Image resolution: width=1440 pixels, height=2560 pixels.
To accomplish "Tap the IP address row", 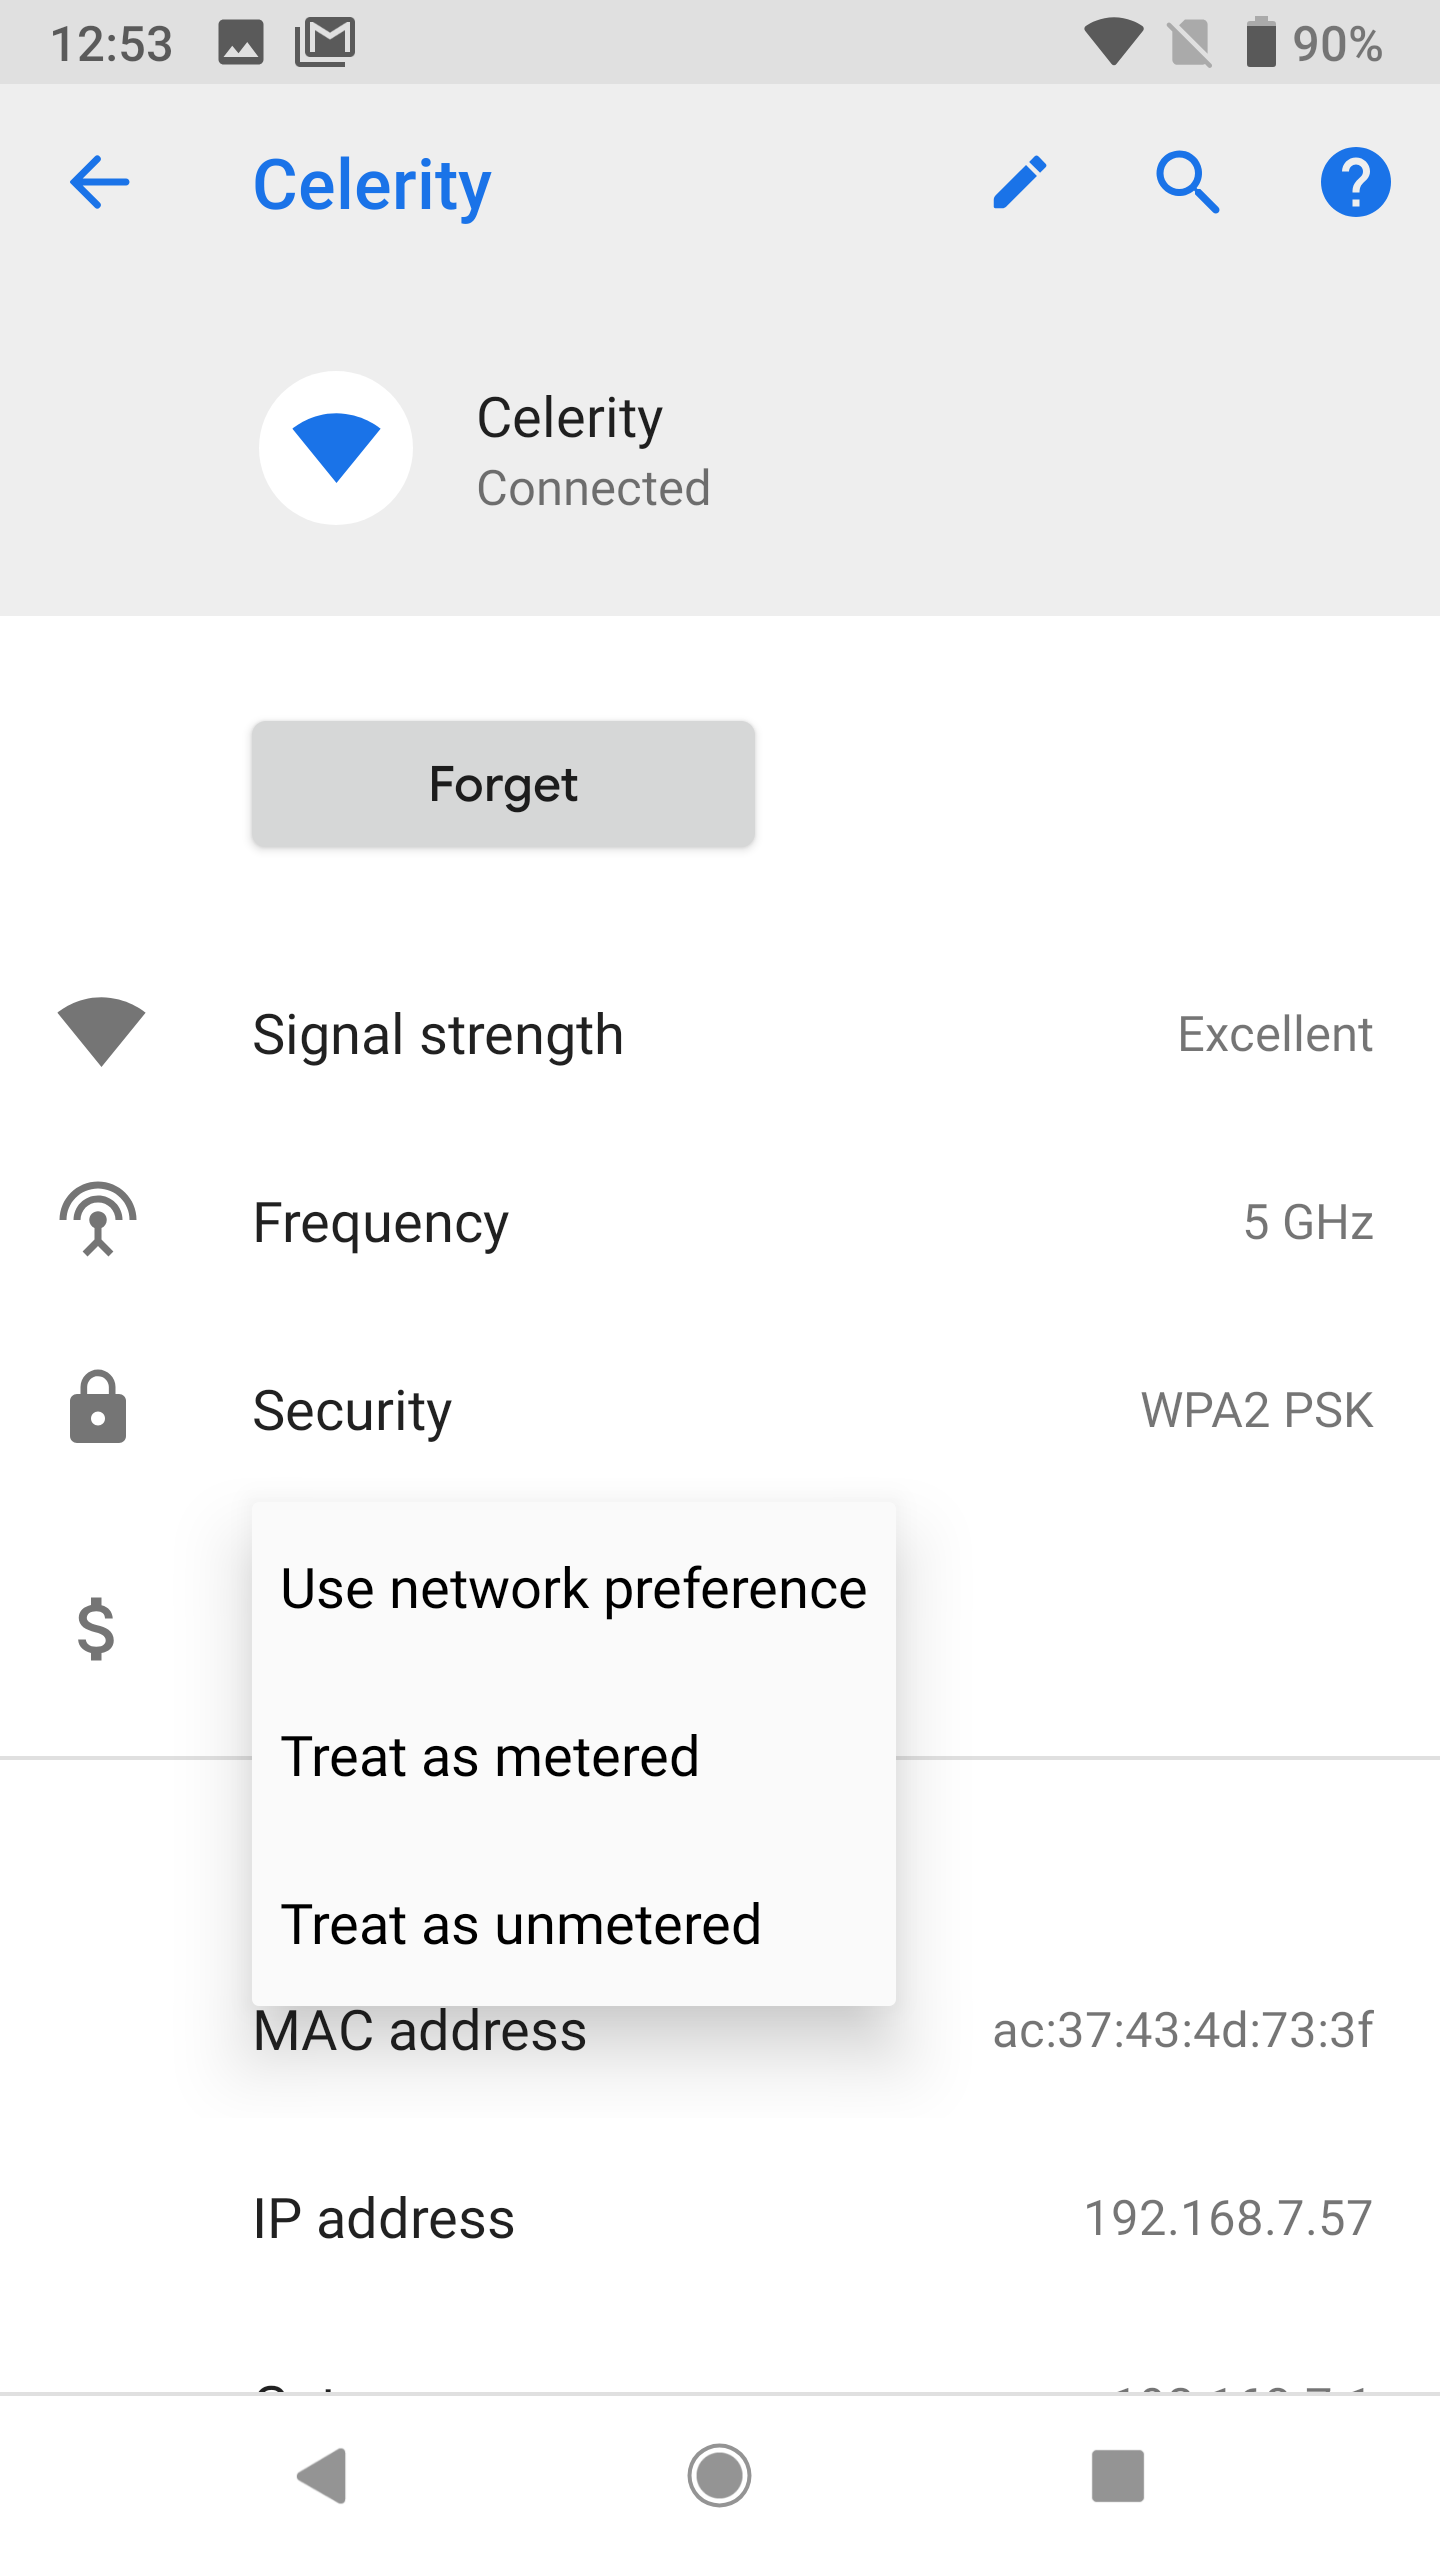I will tap(720, 2218).
